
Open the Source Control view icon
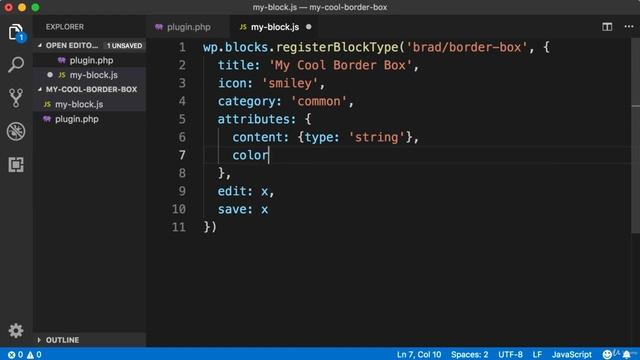[16, 98]
